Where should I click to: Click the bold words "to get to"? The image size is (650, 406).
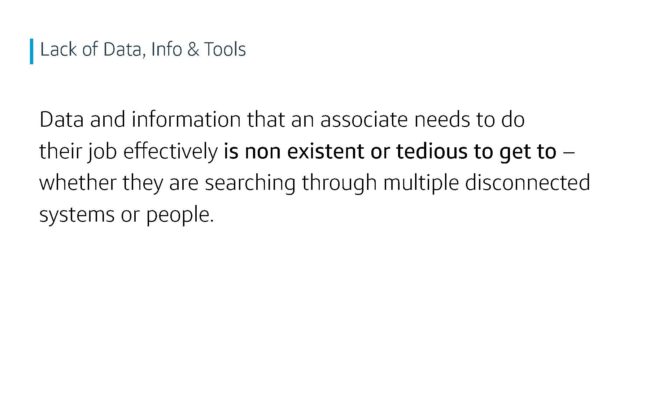click(x=515, y=152)
